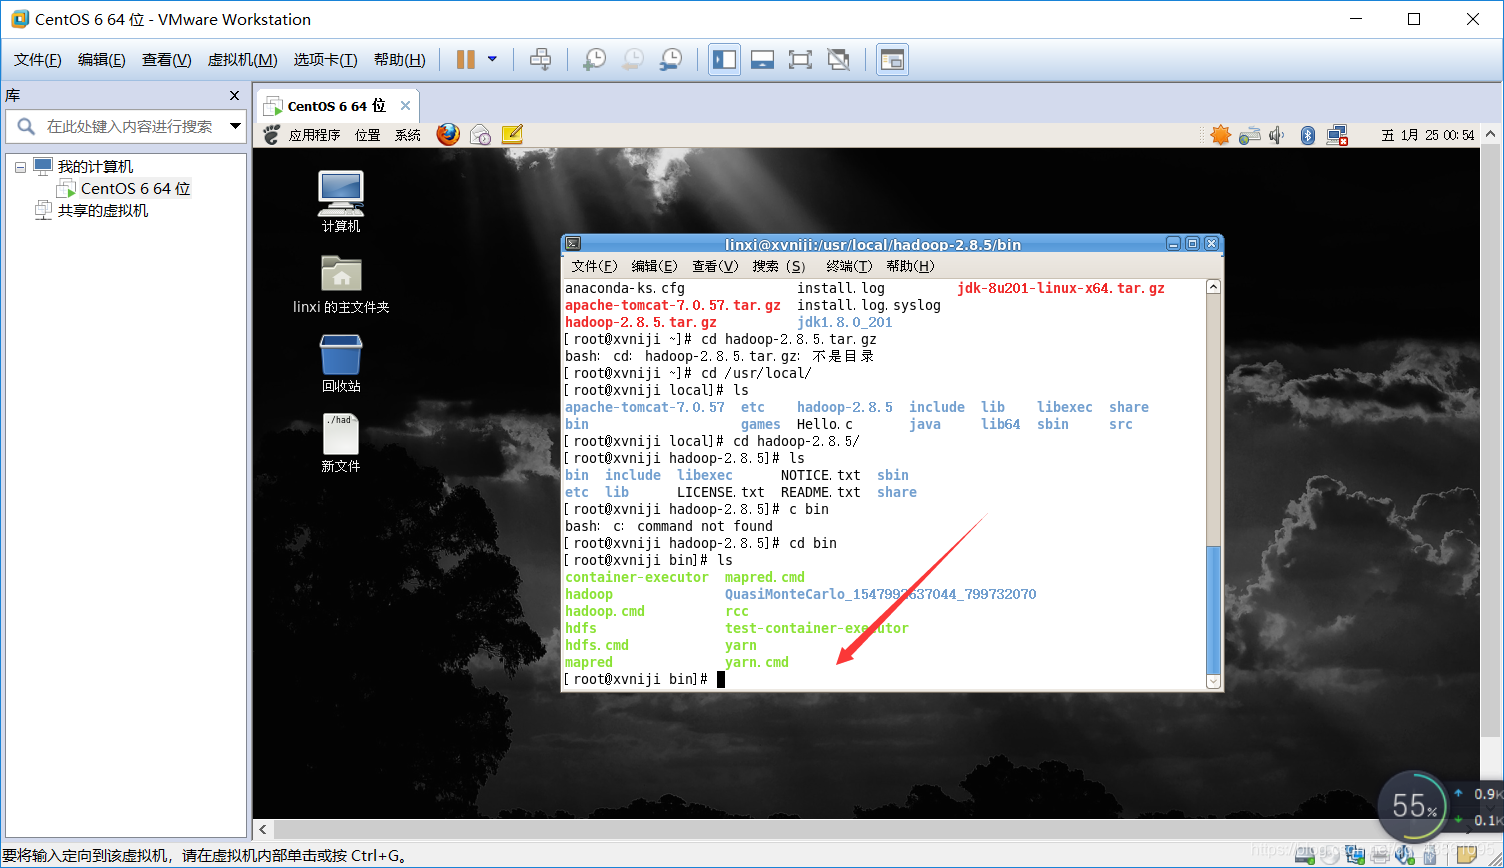Send Ctrl+Alt+Del to virtual machine icon
This screenshot has height=868, width=1504.
tap(540, 60)
